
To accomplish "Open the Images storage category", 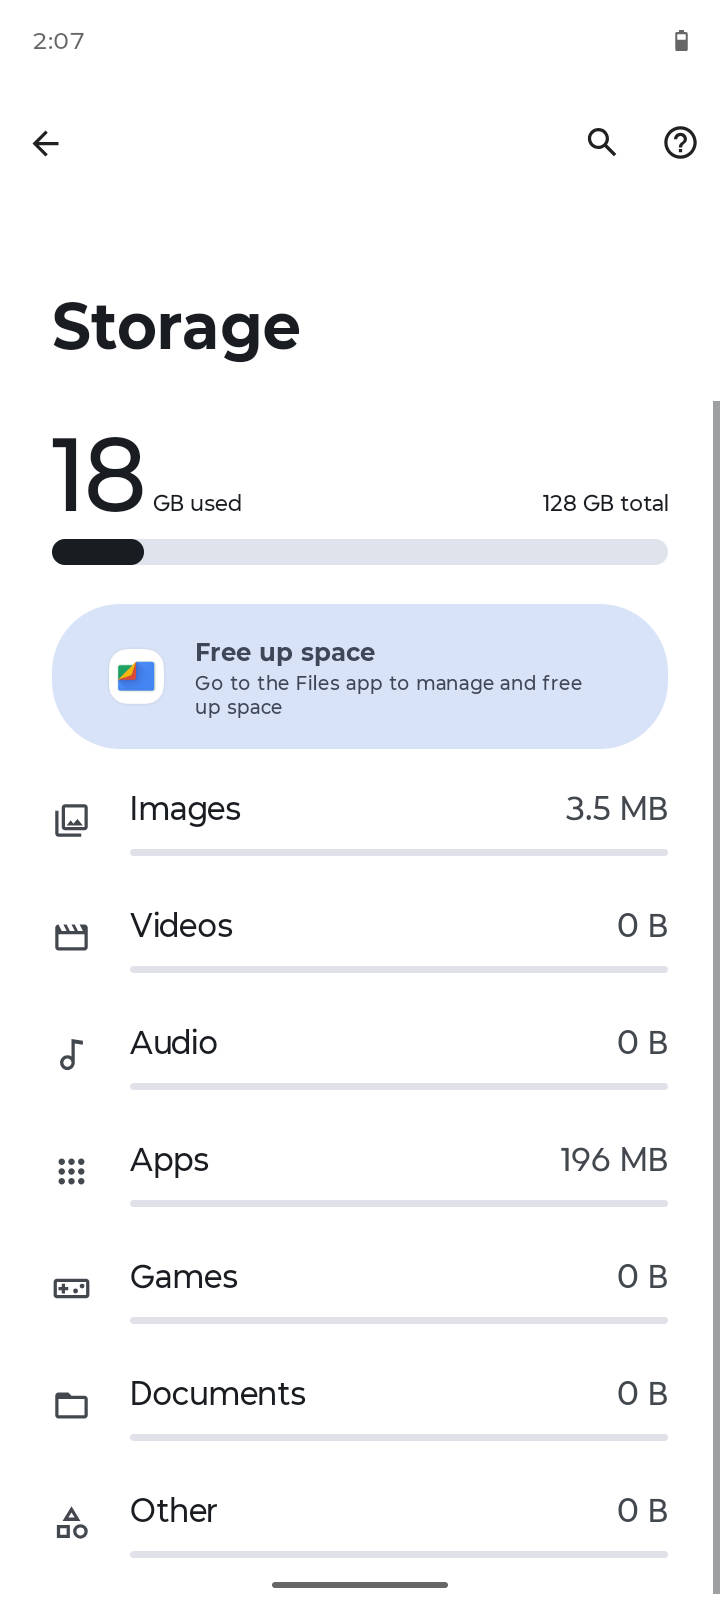I will coord(360,821).
